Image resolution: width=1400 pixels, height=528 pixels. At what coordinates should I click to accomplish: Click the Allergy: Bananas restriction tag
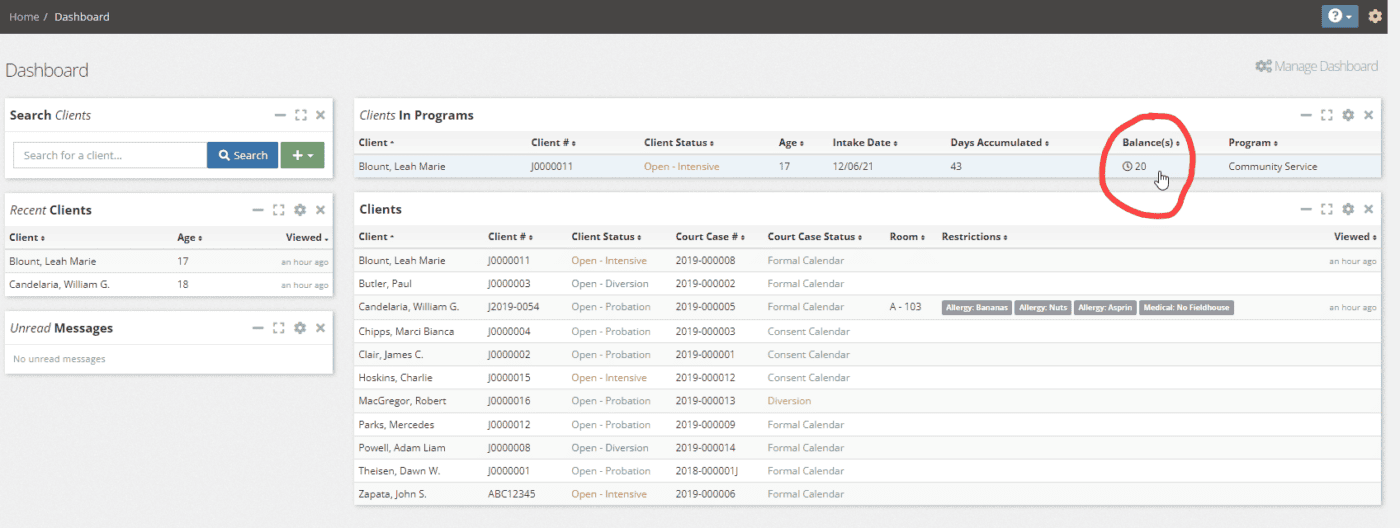976,308
